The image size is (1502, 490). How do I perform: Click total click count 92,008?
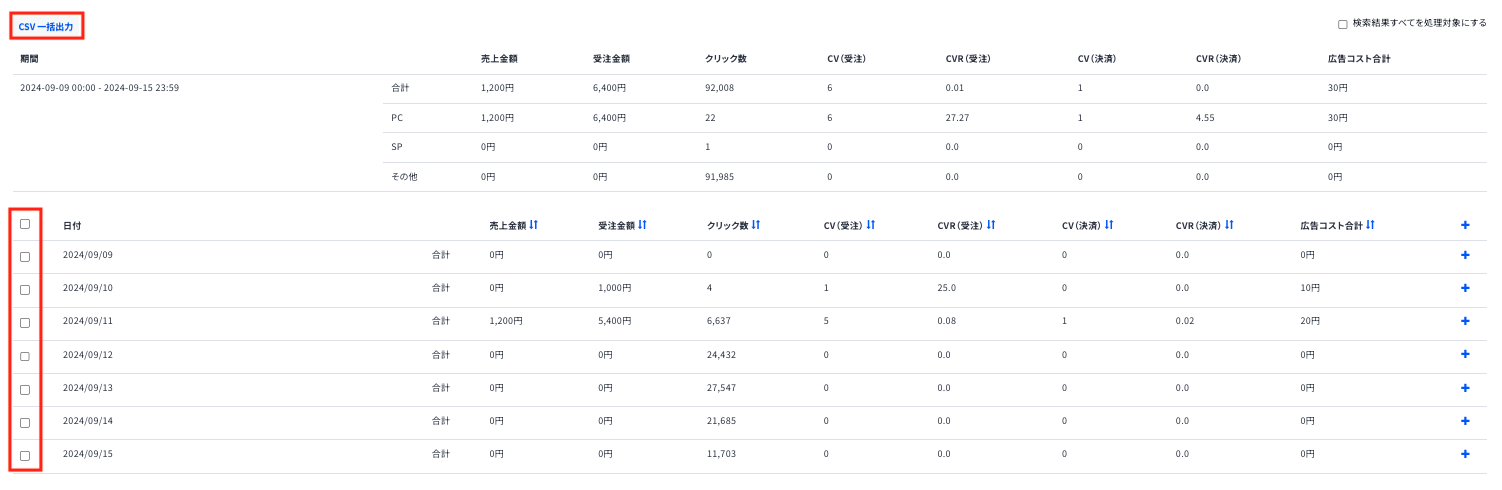(719, 88)
